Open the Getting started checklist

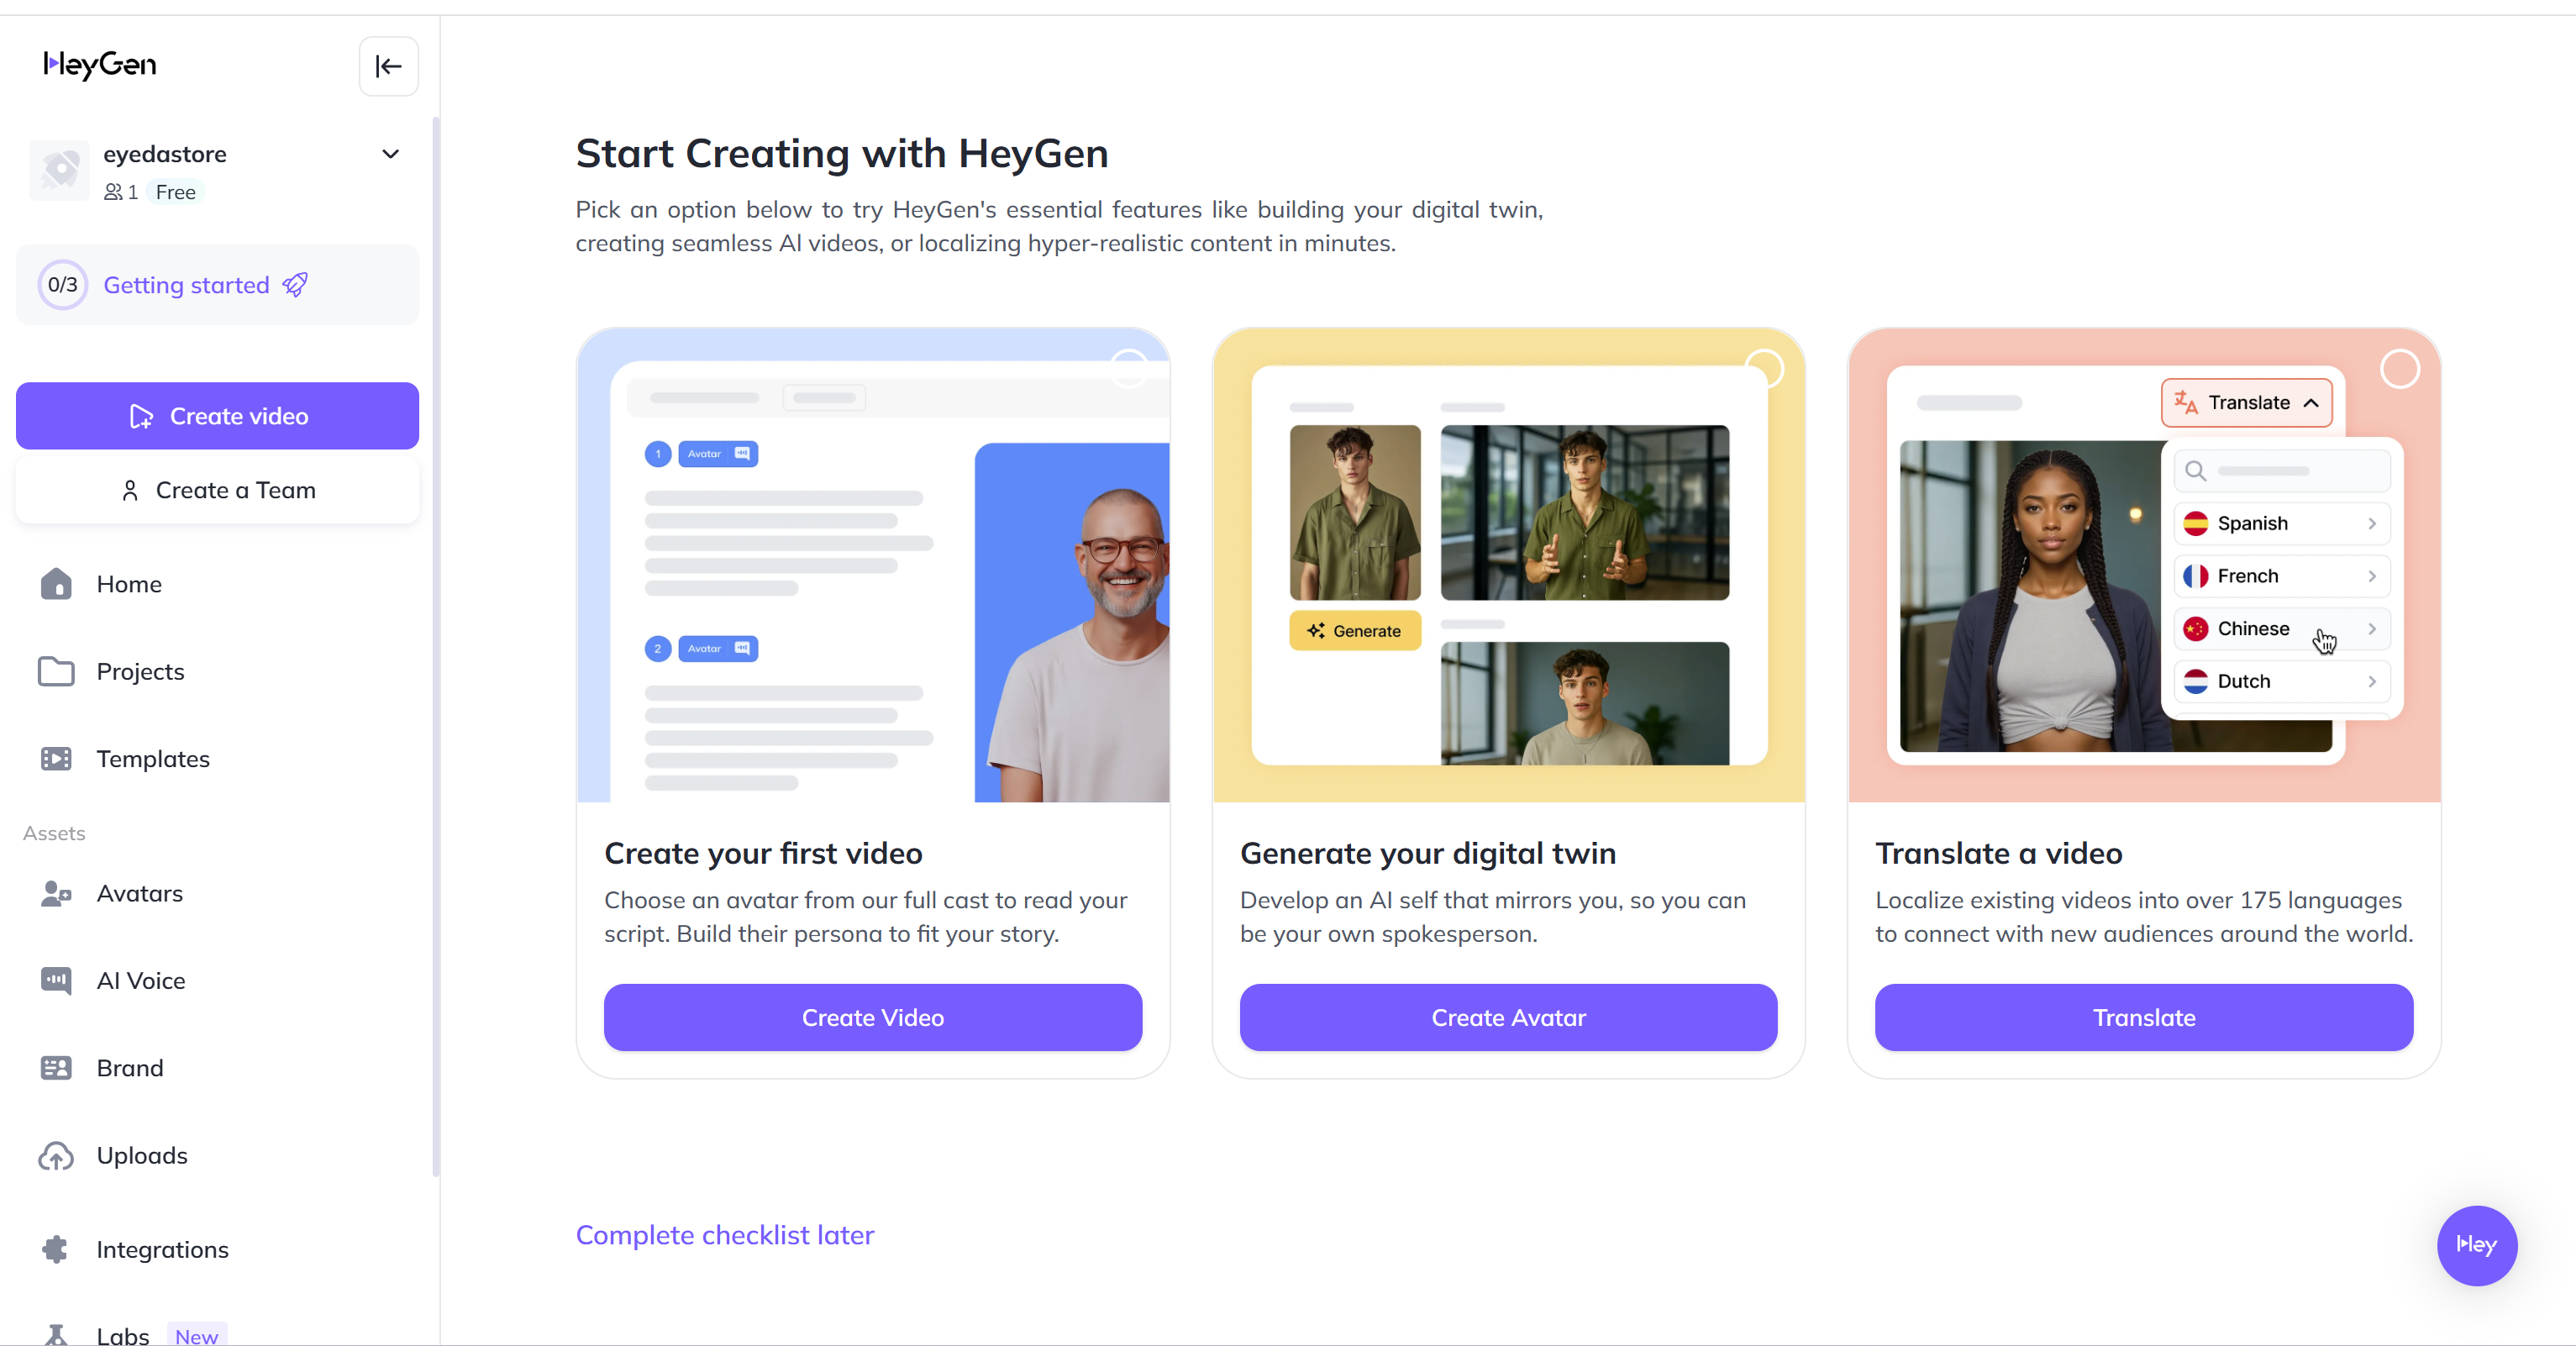point(217,285)
